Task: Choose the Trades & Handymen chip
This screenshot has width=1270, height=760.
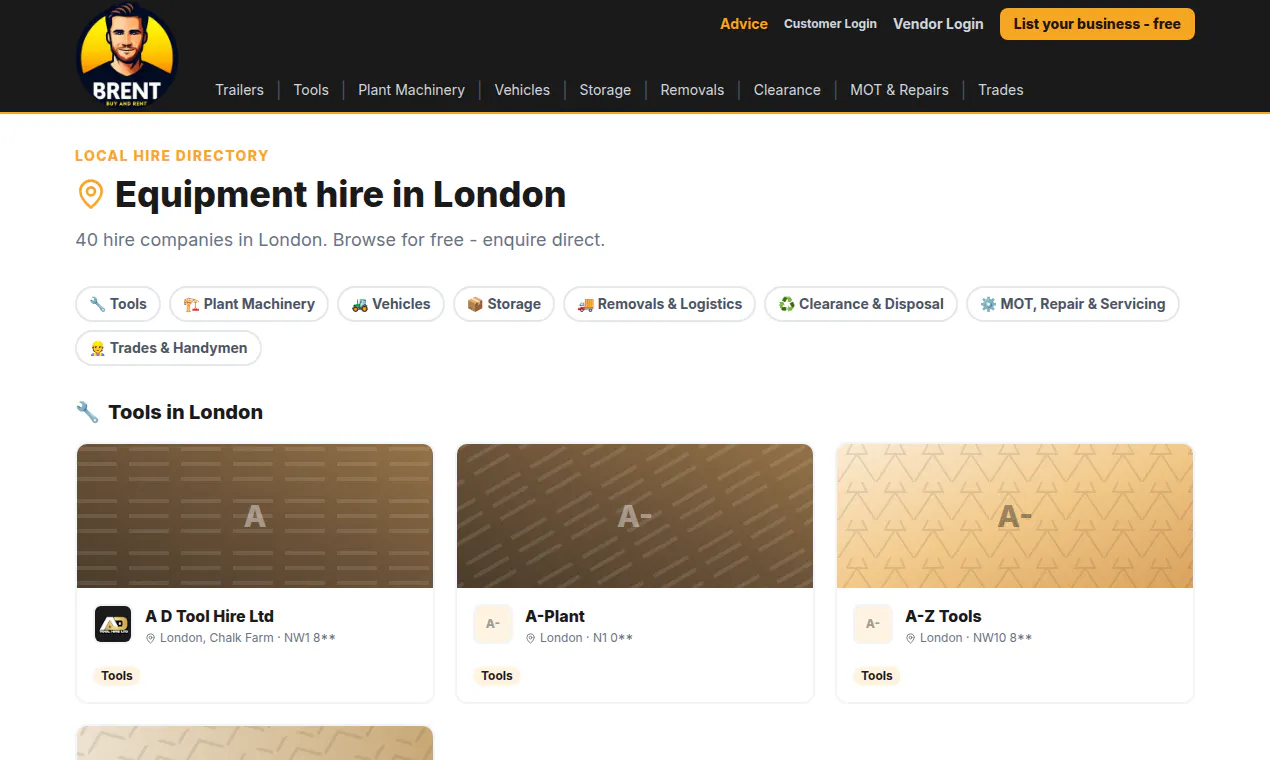Action: pos(168,348)
